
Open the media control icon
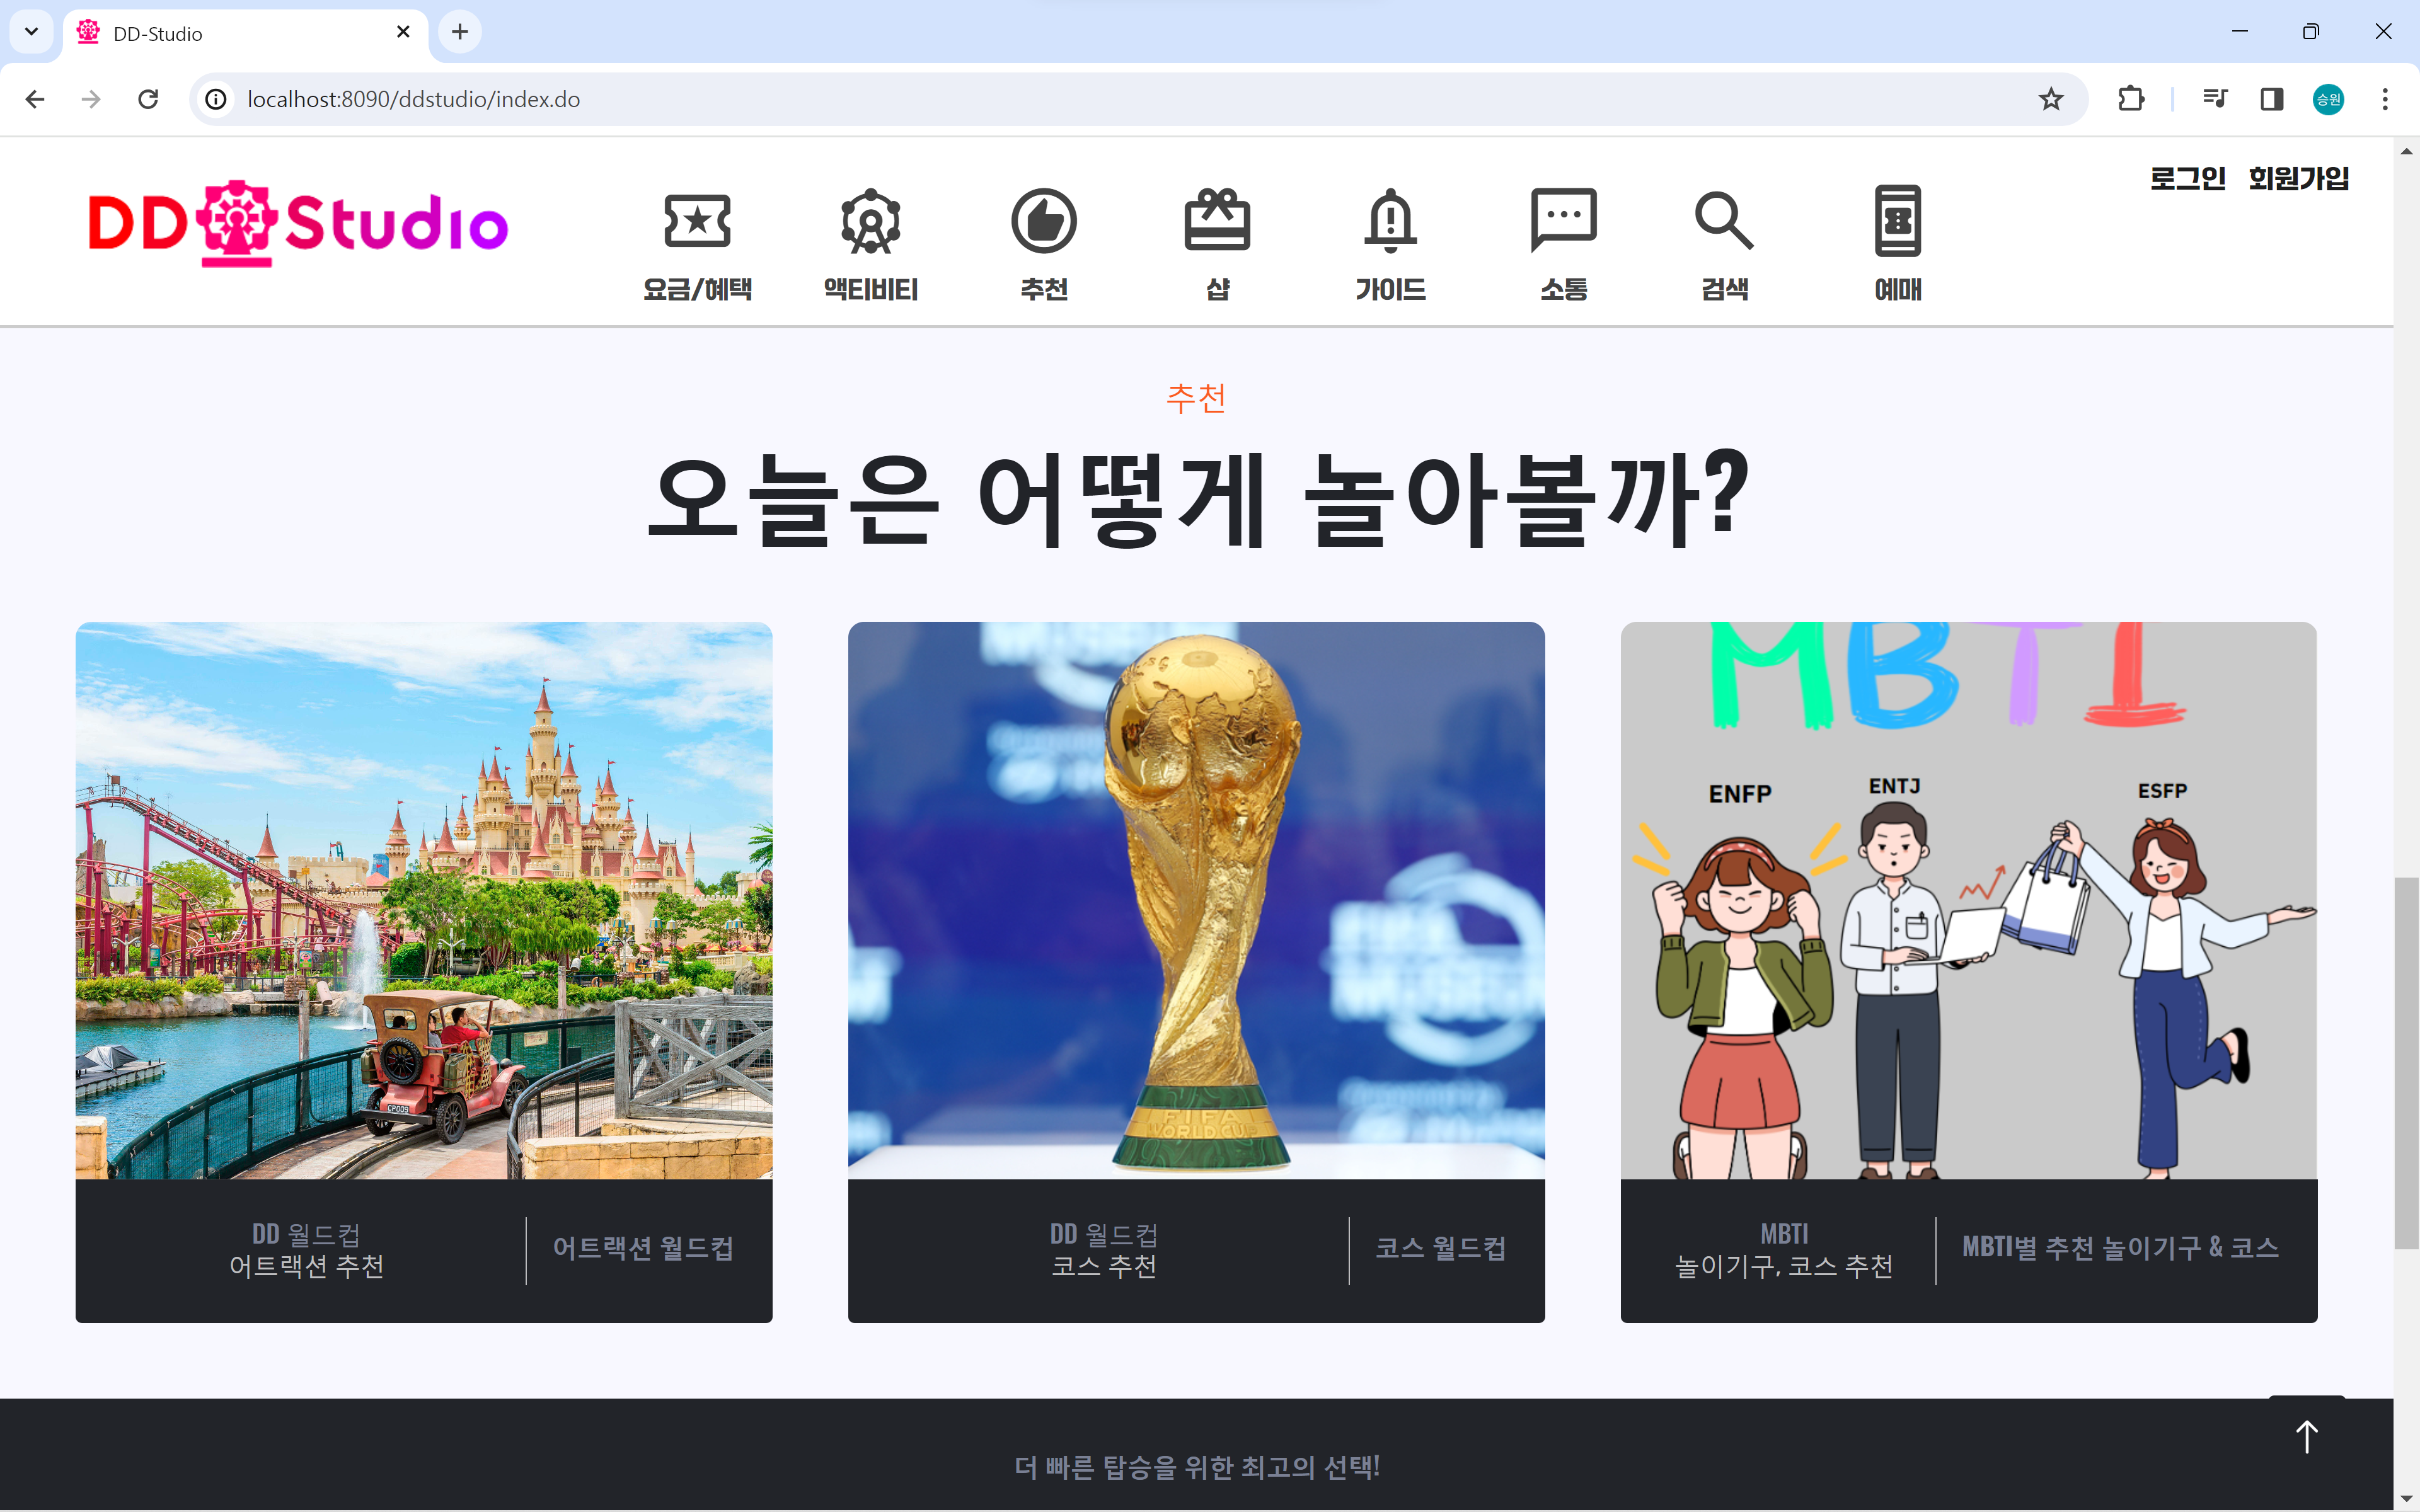tap(2214, 99)
